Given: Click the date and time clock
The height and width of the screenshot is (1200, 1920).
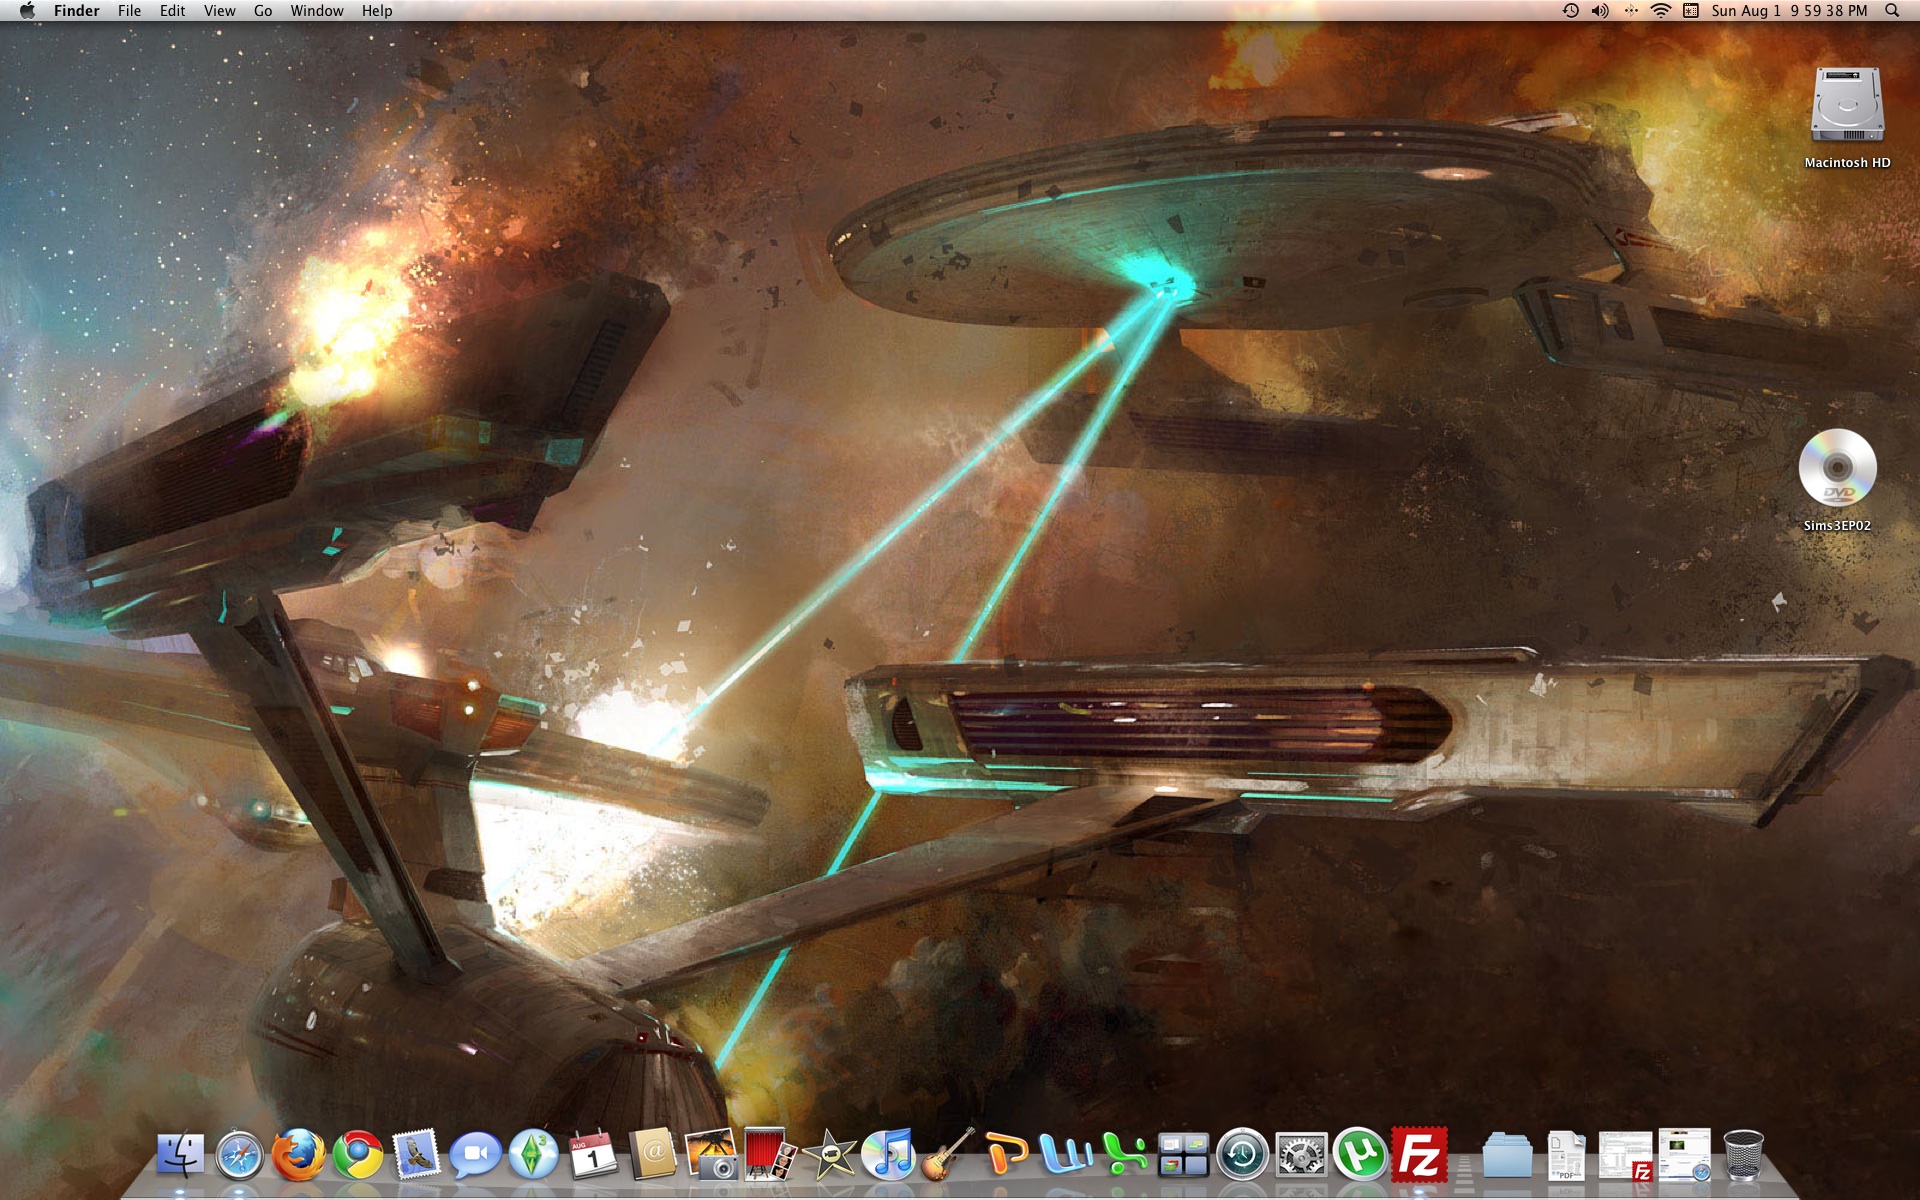Looking at the screenshot, I should pos(1789,11).
